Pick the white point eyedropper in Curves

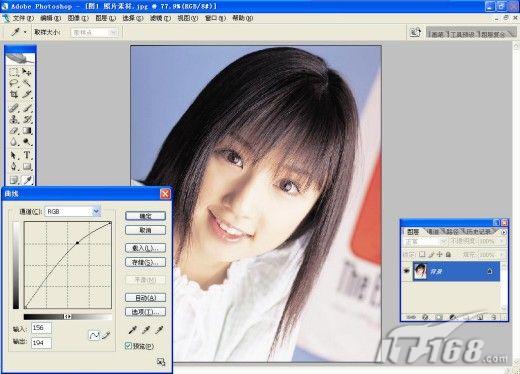(x=159, y=330)
